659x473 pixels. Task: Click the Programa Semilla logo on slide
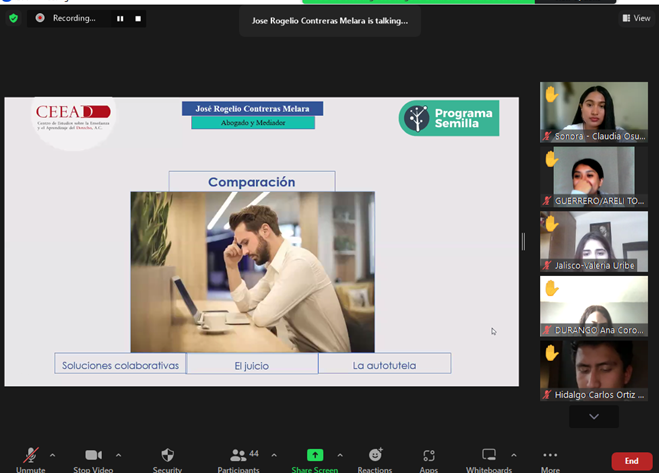[x=449, y=118]
